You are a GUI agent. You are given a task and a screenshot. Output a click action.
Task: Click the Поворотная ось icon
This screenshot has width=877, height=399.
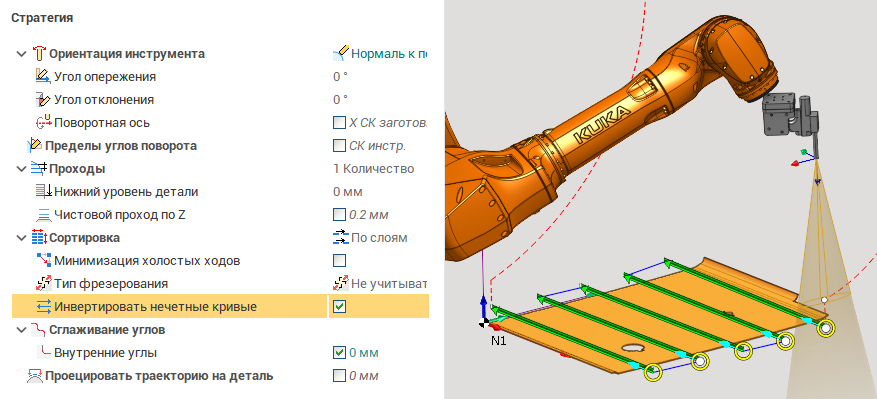coord(43,123)
